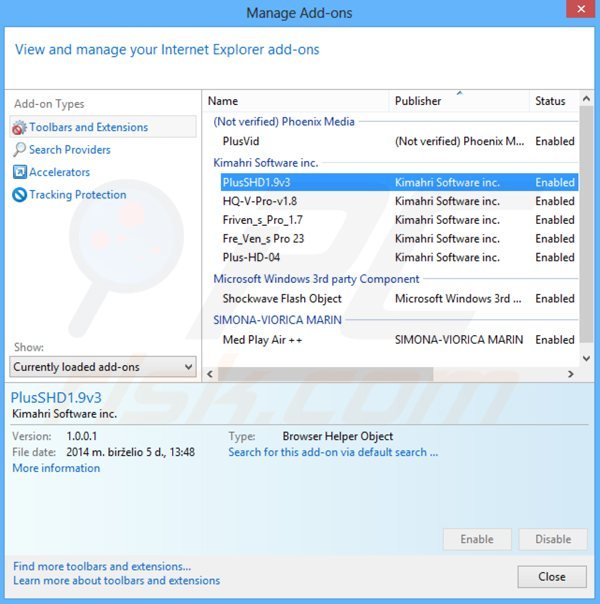The image size is (600, 604).
Task: Click the Enable button
Action: pyautogui.click(x=477, y=539)
